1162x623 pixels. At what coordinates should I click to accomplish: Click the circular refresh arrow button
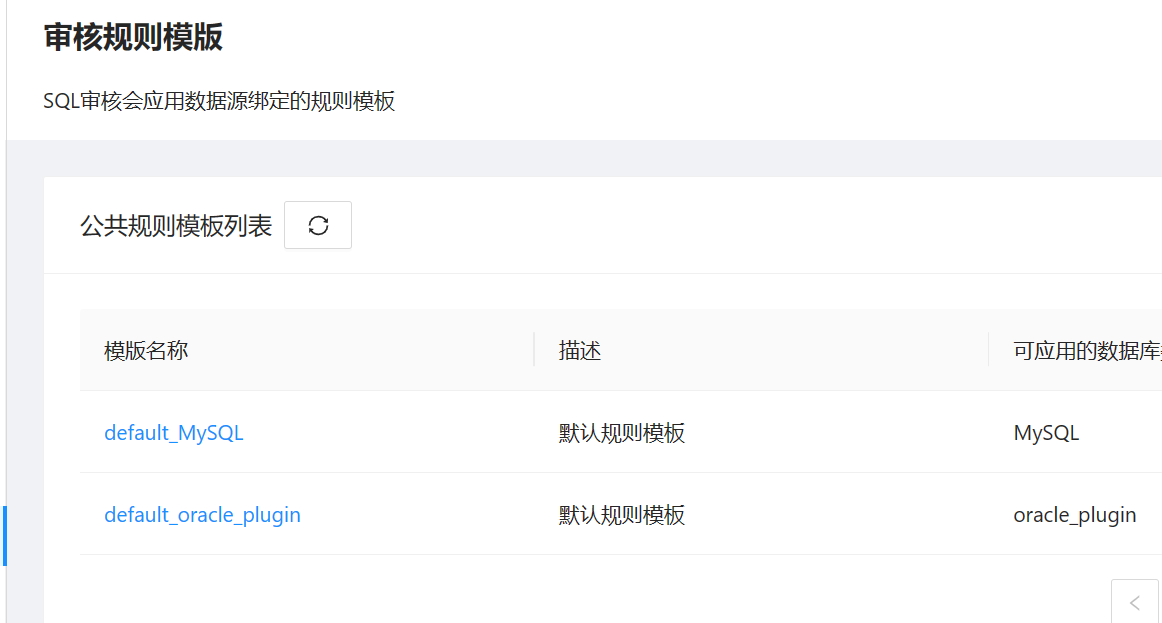tap(317, 224)
